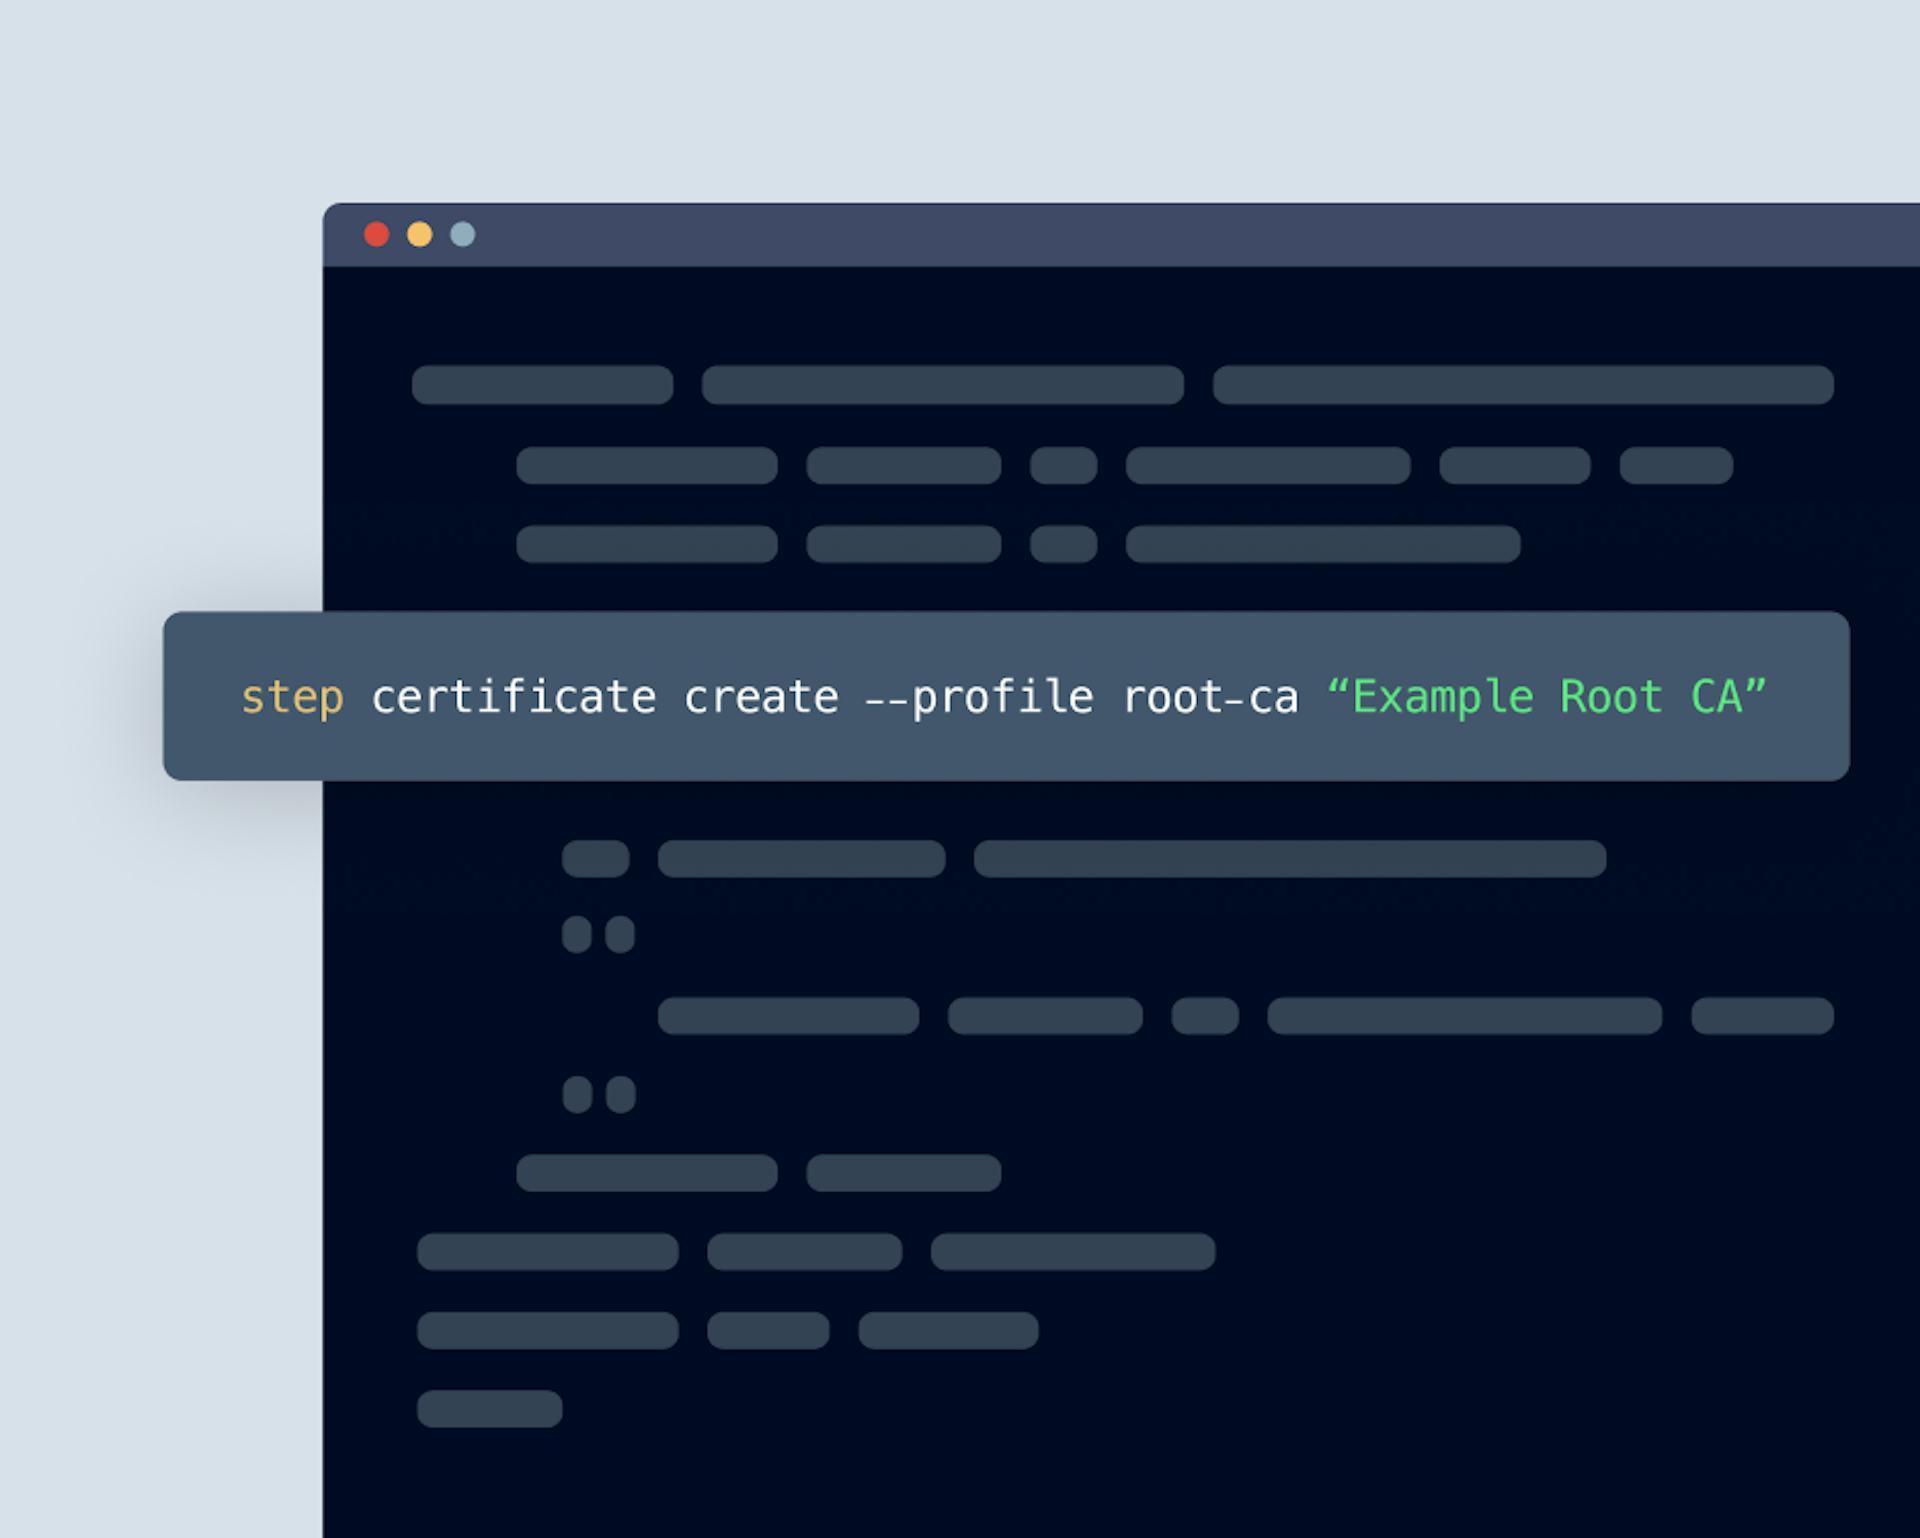1920x1538 pixels.
Task: Click the blue-gray window dot
Action: (x=463, y=234)
